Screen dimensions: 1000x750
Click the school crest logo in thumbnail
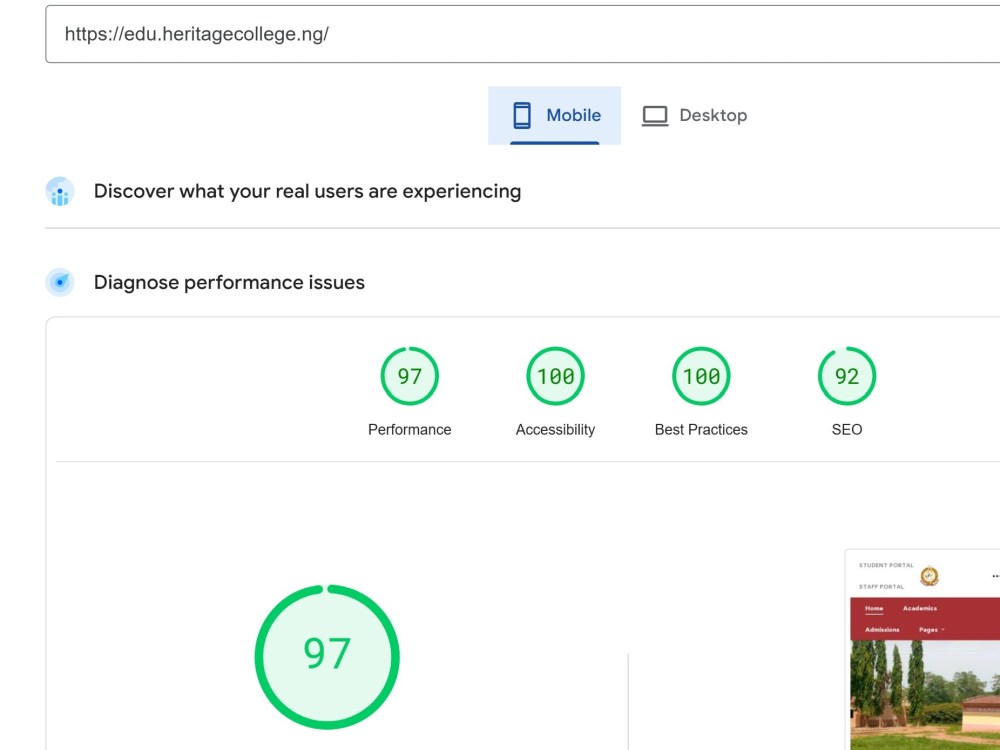pos(929,576)
